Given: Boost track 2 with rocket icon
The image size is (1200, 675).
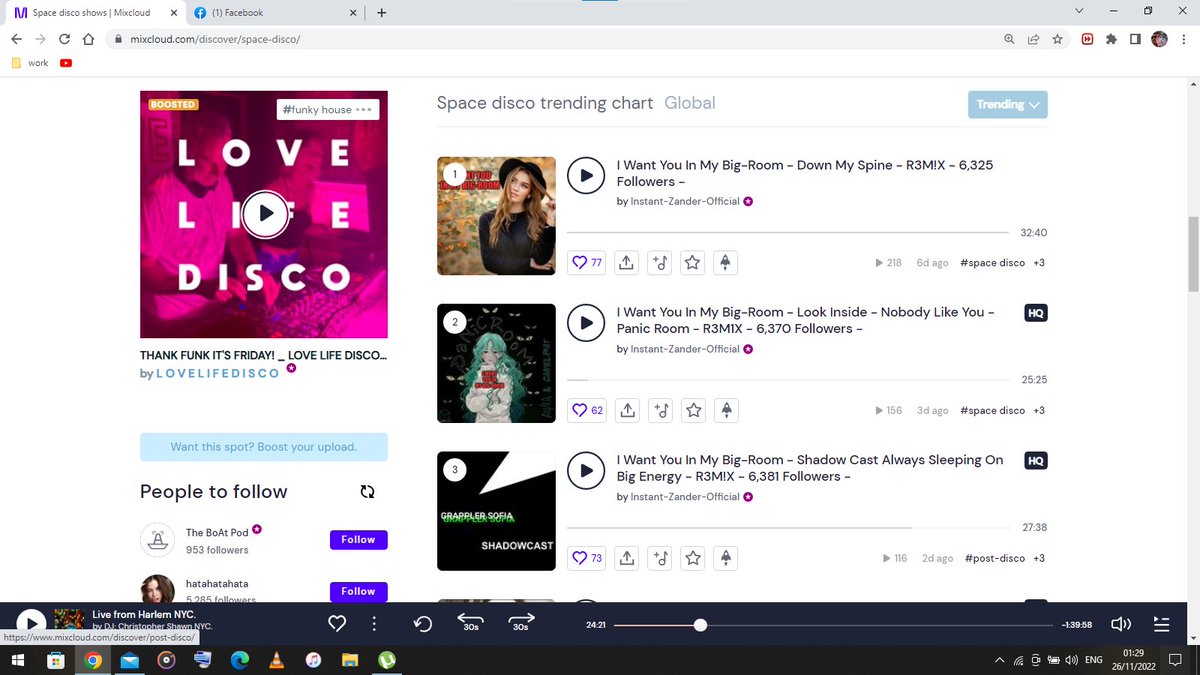Looking at the screenshot, I should click(x=725, y=410).
